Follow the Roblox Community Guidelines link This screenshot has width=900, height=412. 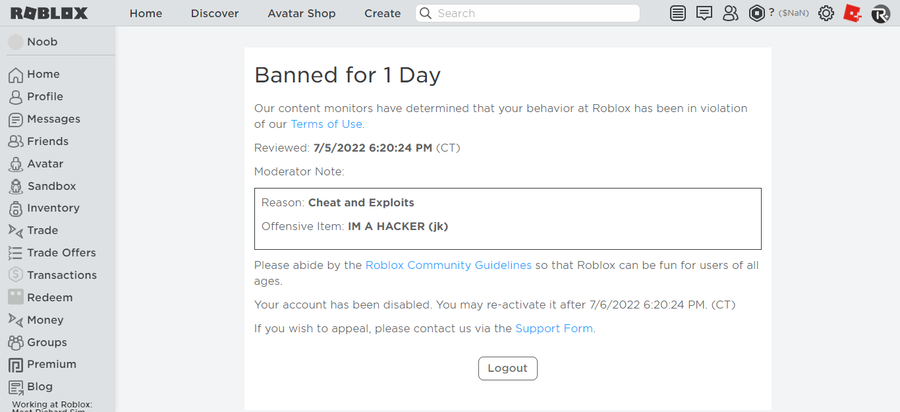[x=448, y=265]
